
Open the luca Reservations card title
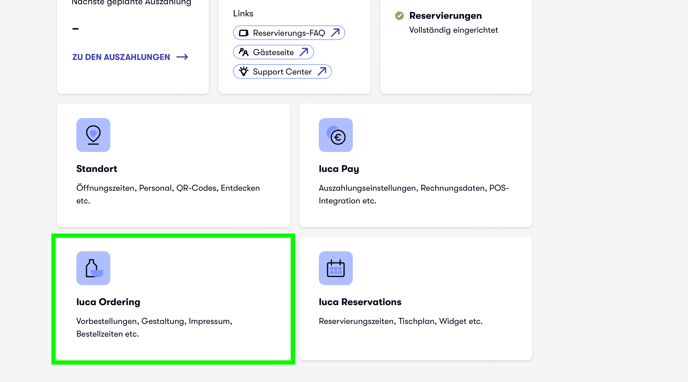360,302
